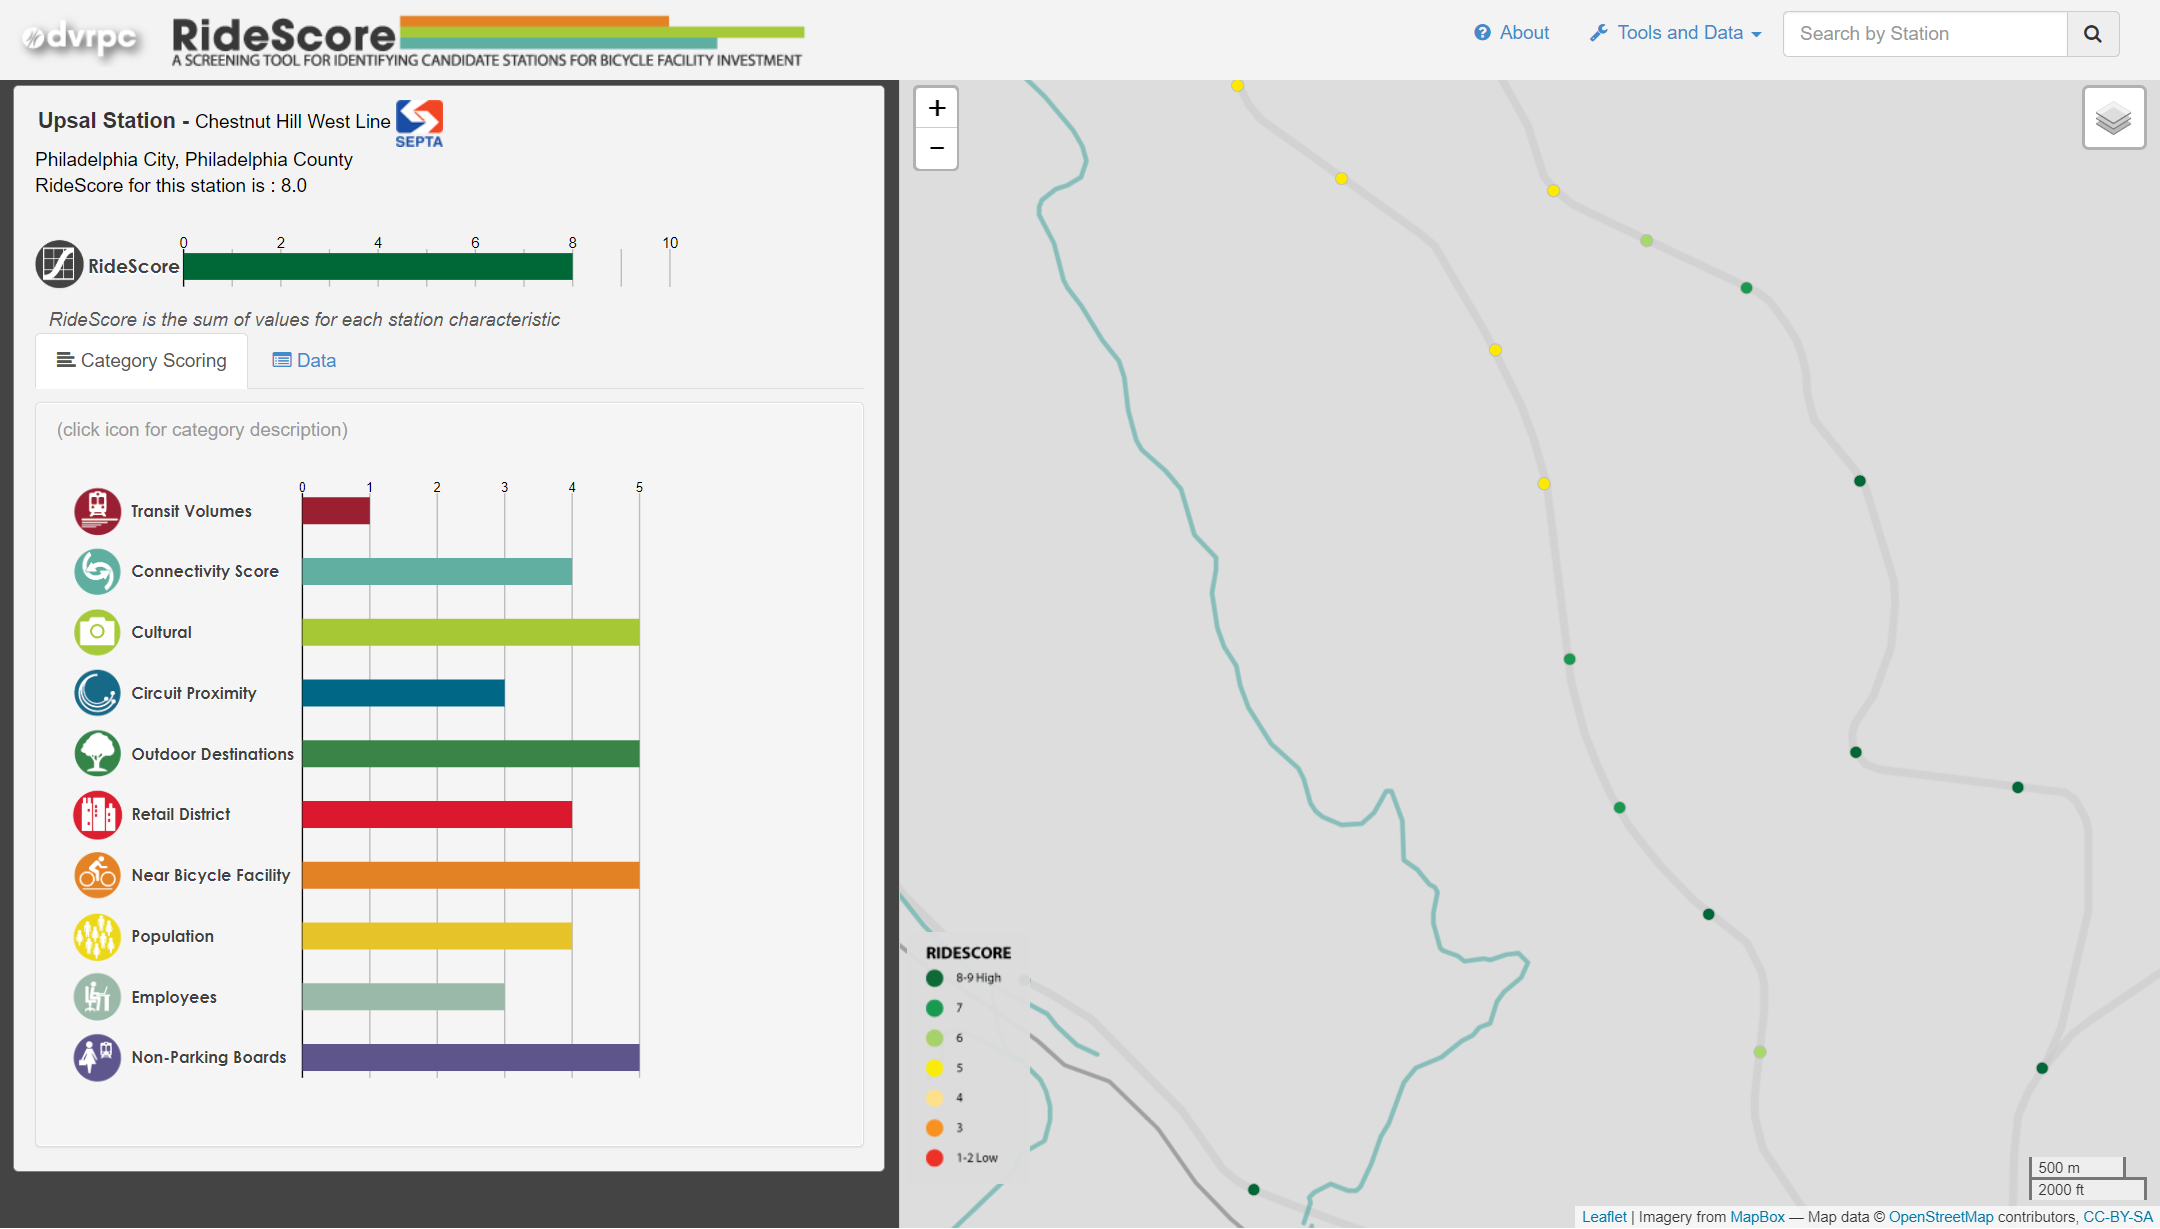Click the Search by Station field
The image size is (2160, 1229).
(1923, 34)
